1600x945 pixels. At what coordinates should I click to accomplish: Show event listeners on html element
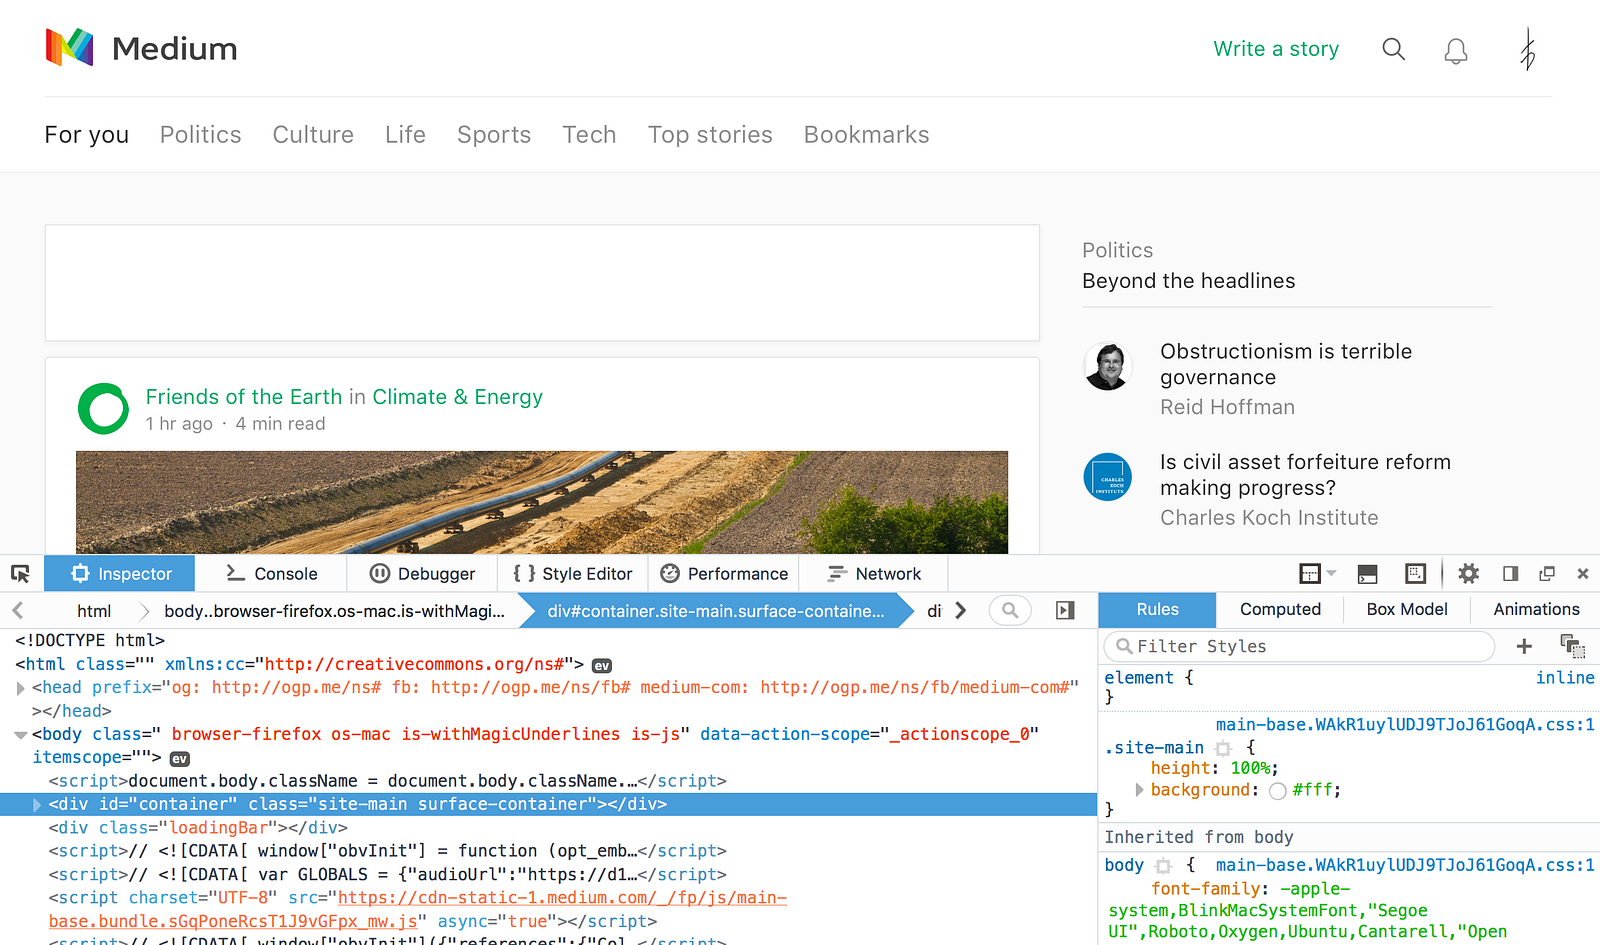[602, 665]
